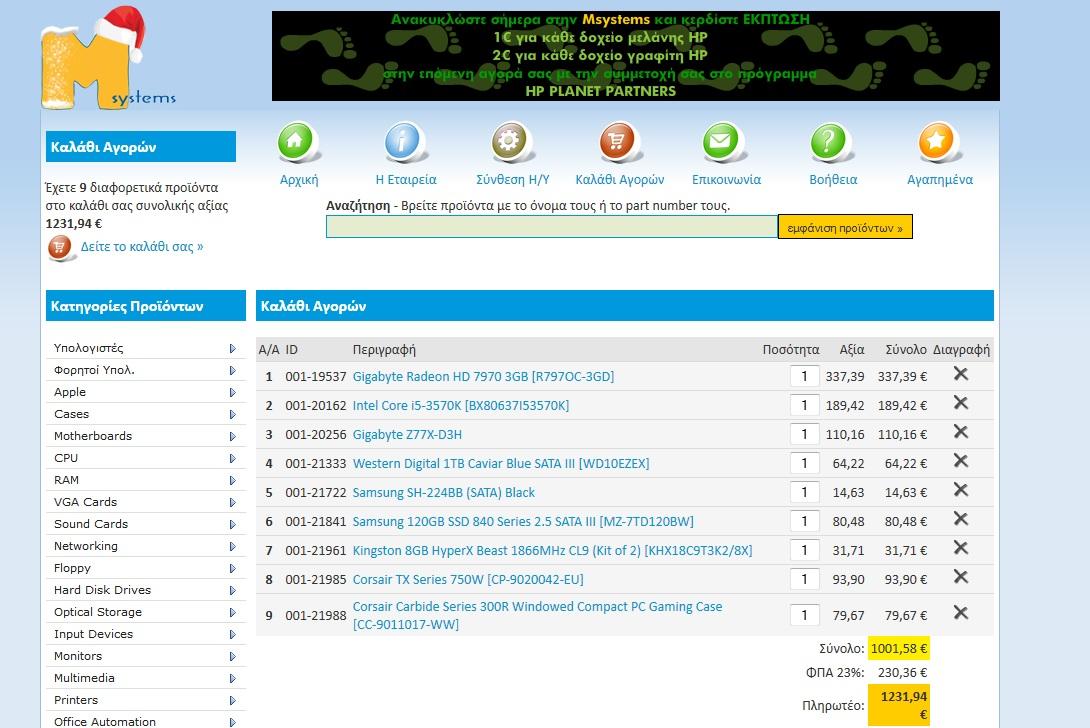Click the quantity field for Gigabyte Z77X-D3H
Viewport: 1090px width, 728px height.
coord(804,435)
